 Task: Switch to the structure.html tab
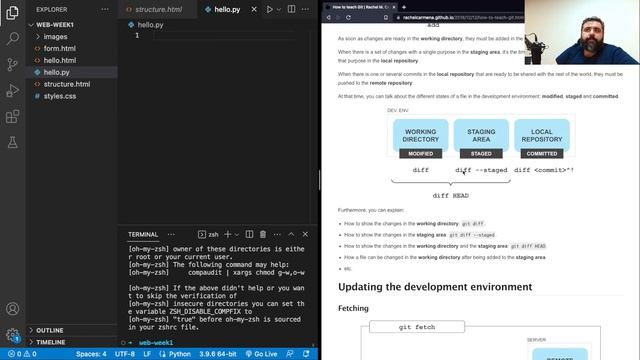pyautogui.click(x=158, y=9)
